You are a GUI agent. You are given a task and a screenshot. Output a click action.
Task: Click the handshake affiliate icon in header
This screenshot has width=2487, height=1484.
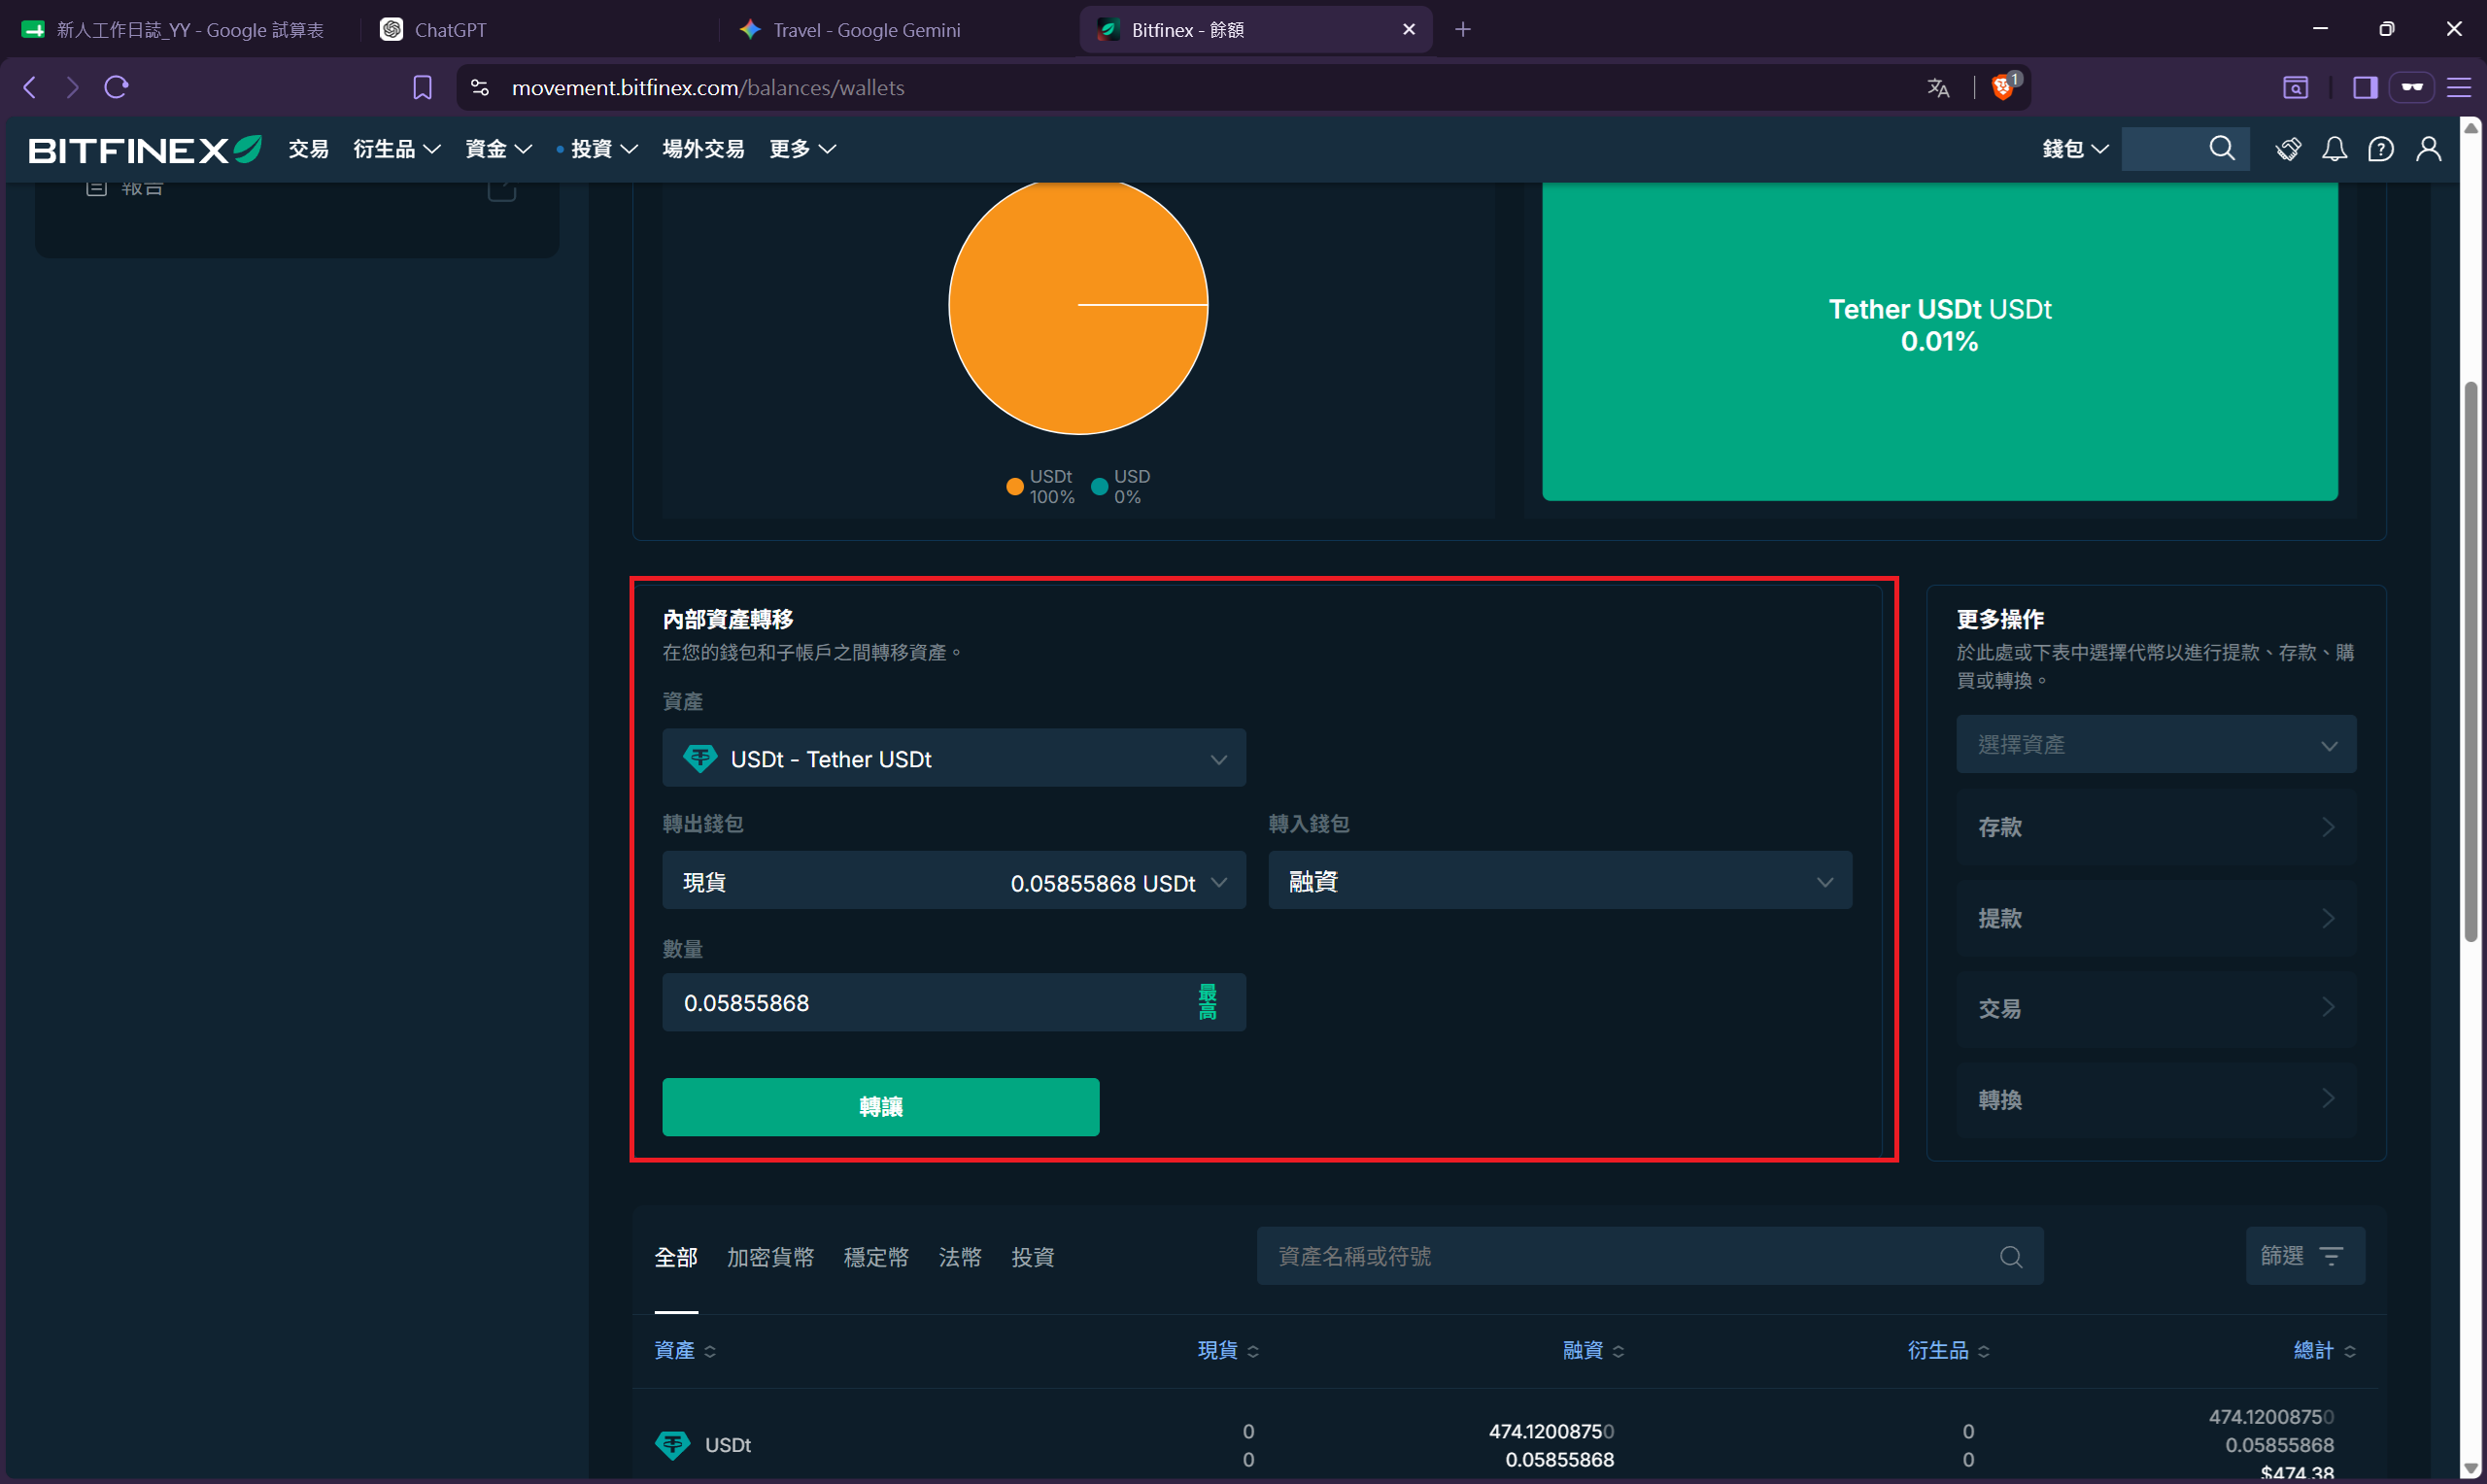tap(2288, 149)
